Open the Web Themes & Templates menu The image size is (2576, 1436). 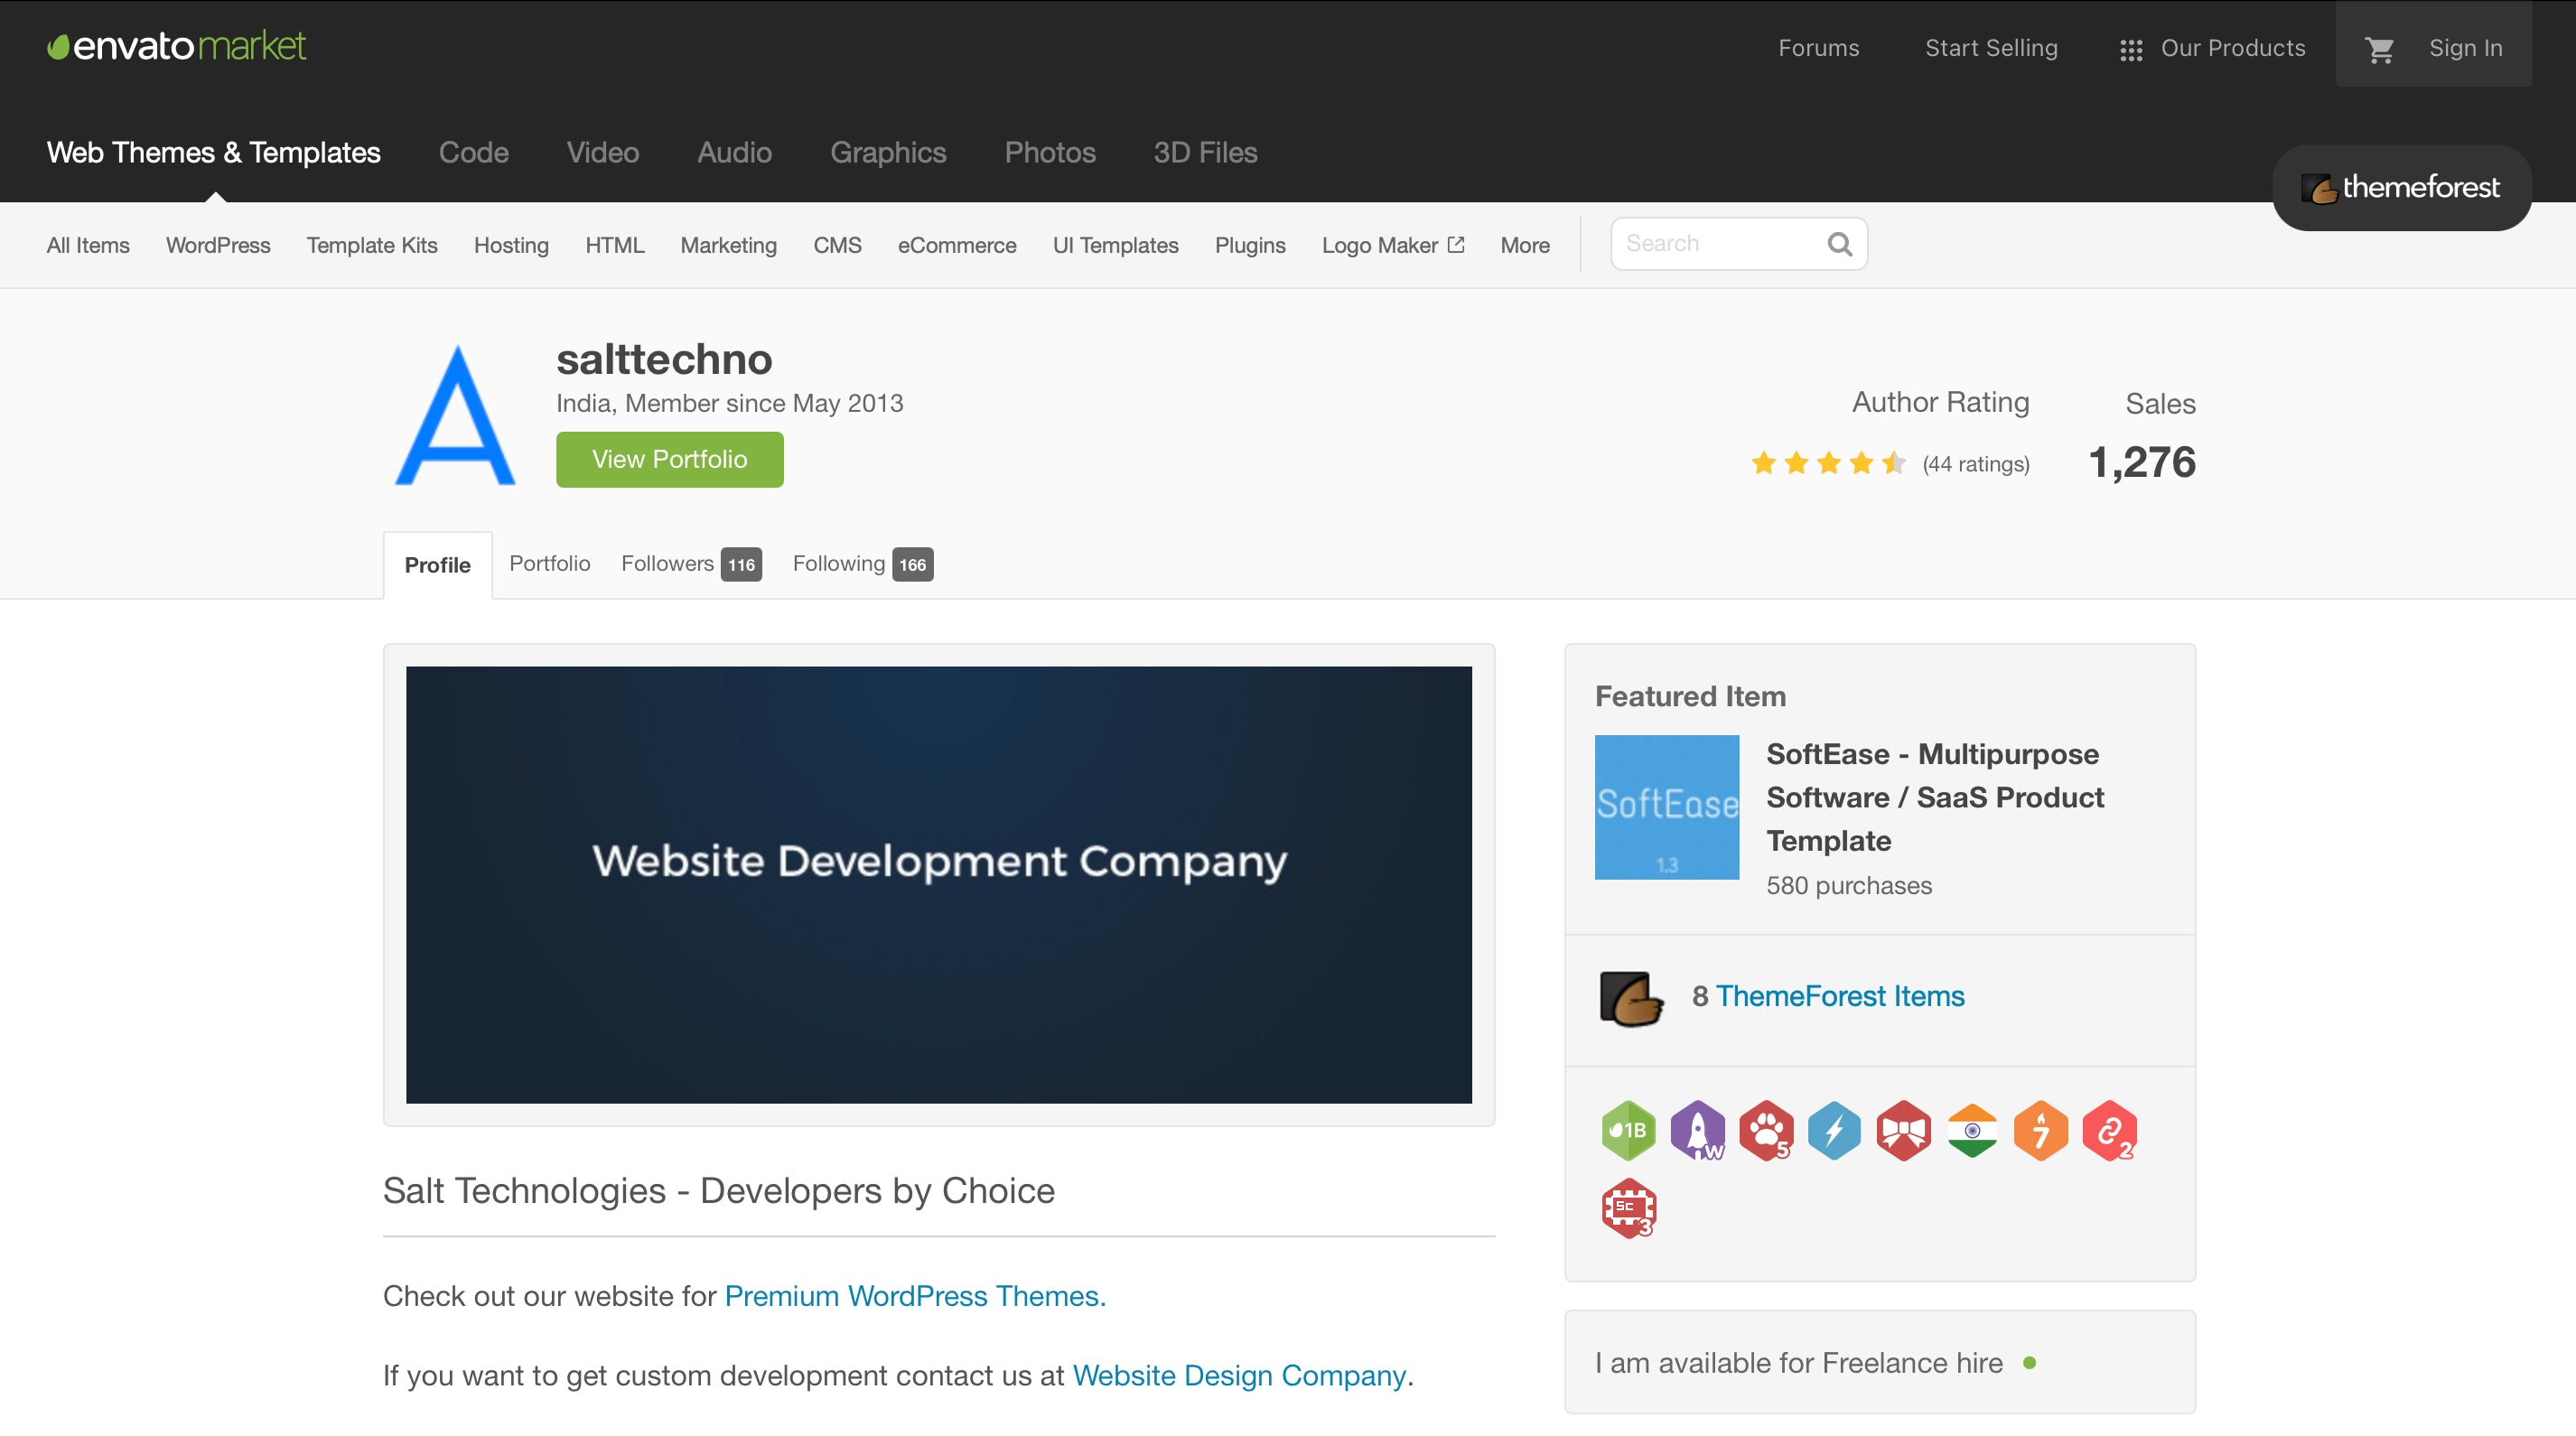213,152
